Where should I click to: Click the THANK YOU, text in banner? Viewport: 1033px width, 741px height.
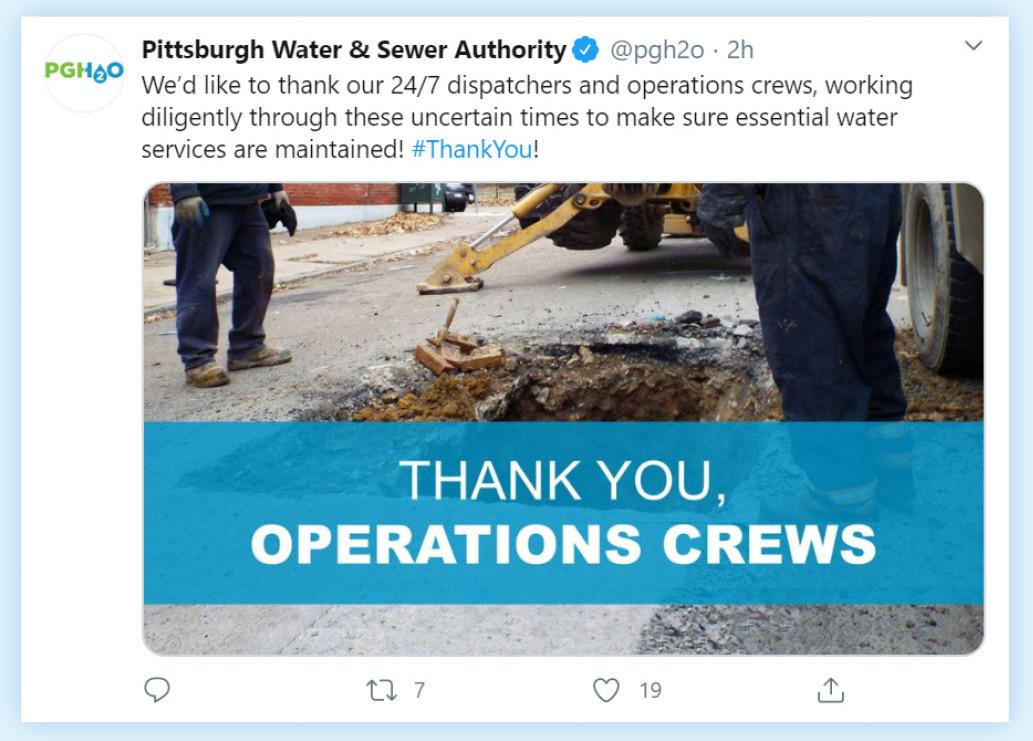click(563, 480)
